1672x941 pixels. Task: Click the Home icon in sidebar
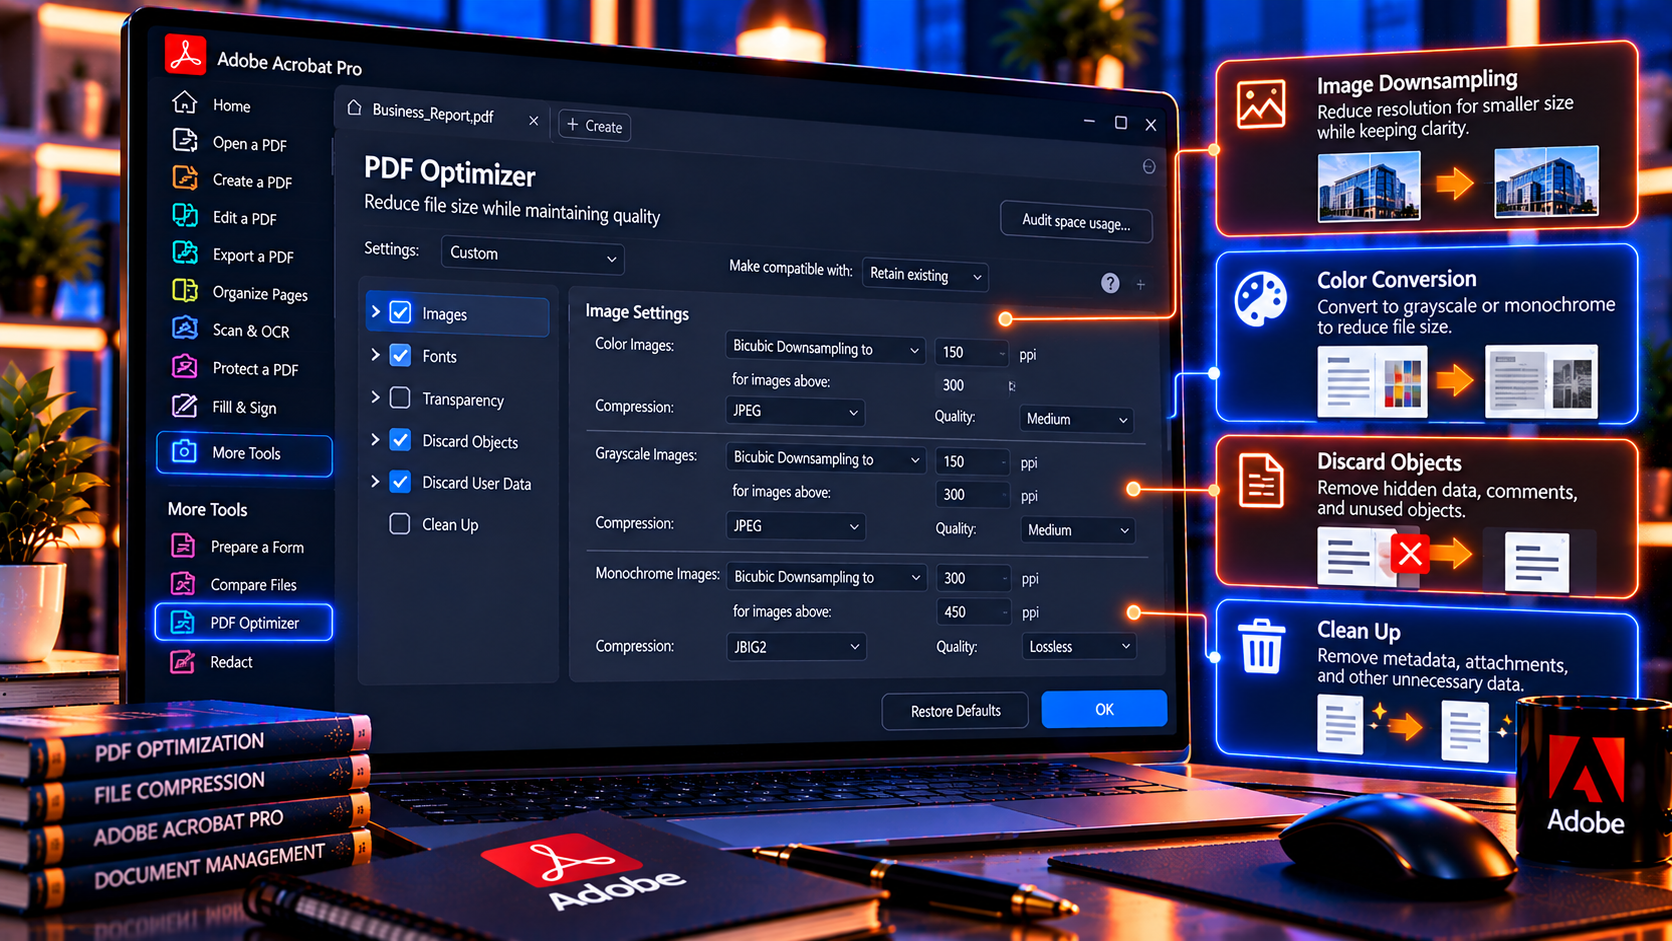(x=184, y=102)
